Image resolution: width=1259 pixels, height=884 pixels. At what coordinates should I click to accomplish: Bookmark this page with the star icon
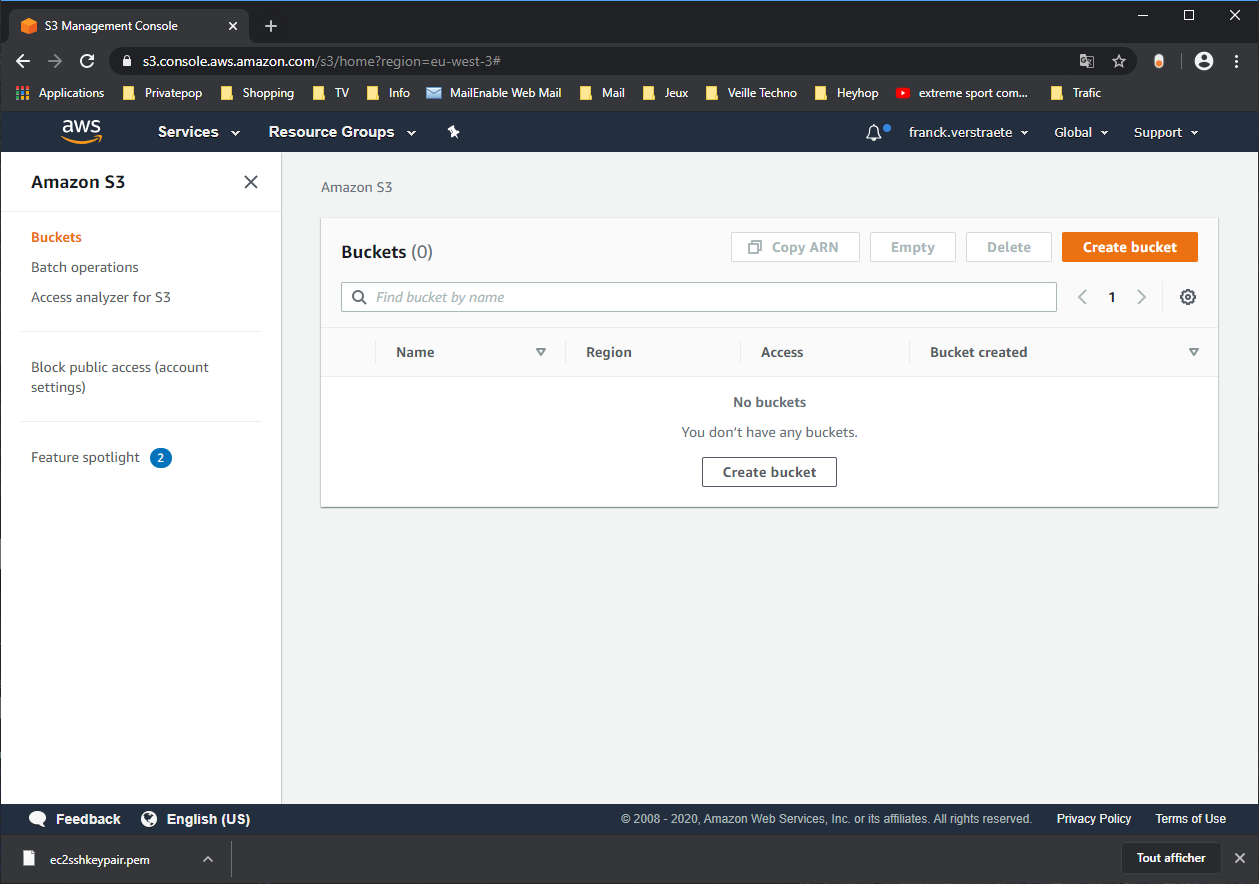tap(1119, 61)
